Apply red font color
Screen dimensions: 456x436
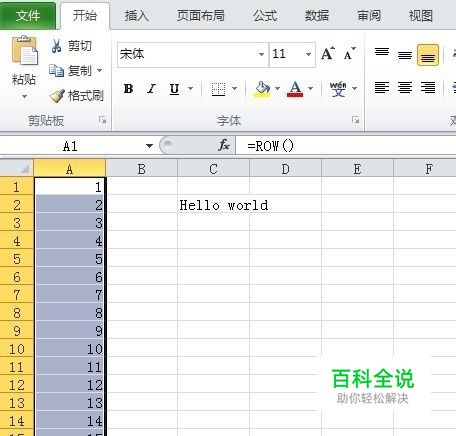295,89
